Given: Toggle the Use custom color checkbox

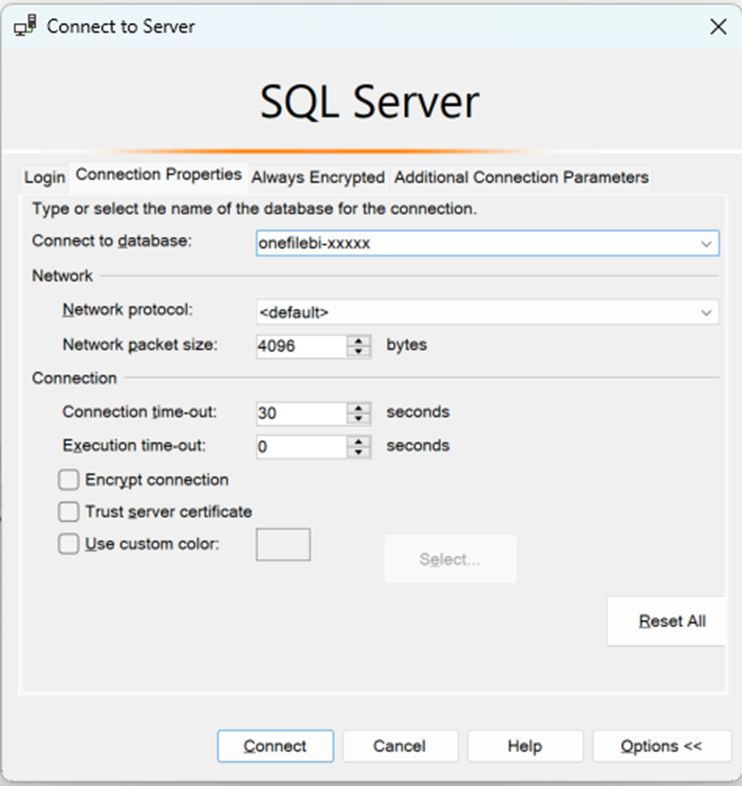Looking at the screenshot, I should pyautogui.click(x=69, y=544).
